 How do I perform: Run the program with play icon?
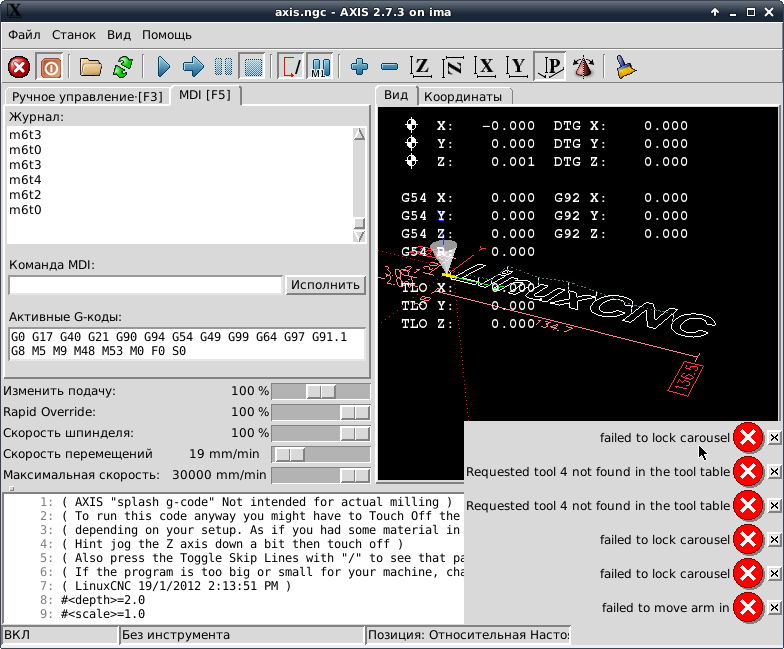tap(164, 67)
